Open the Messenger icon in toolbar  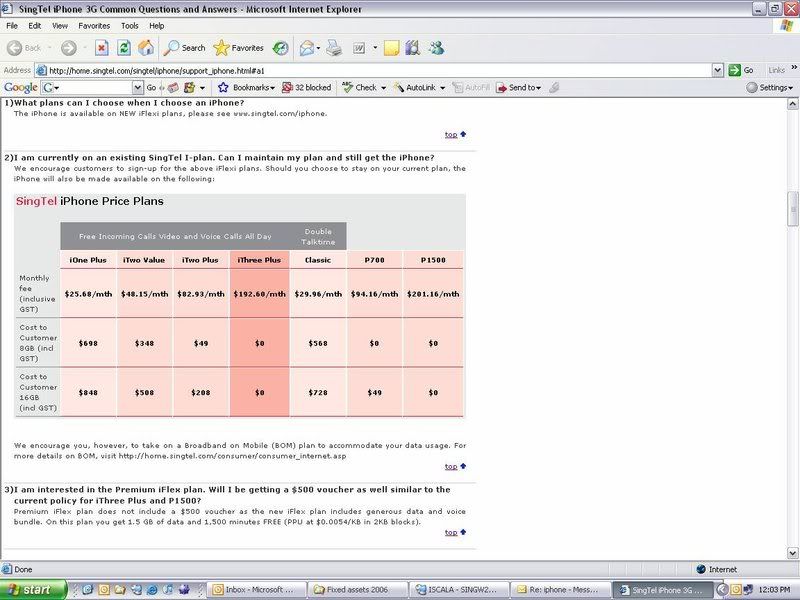(x=437, y=47)
